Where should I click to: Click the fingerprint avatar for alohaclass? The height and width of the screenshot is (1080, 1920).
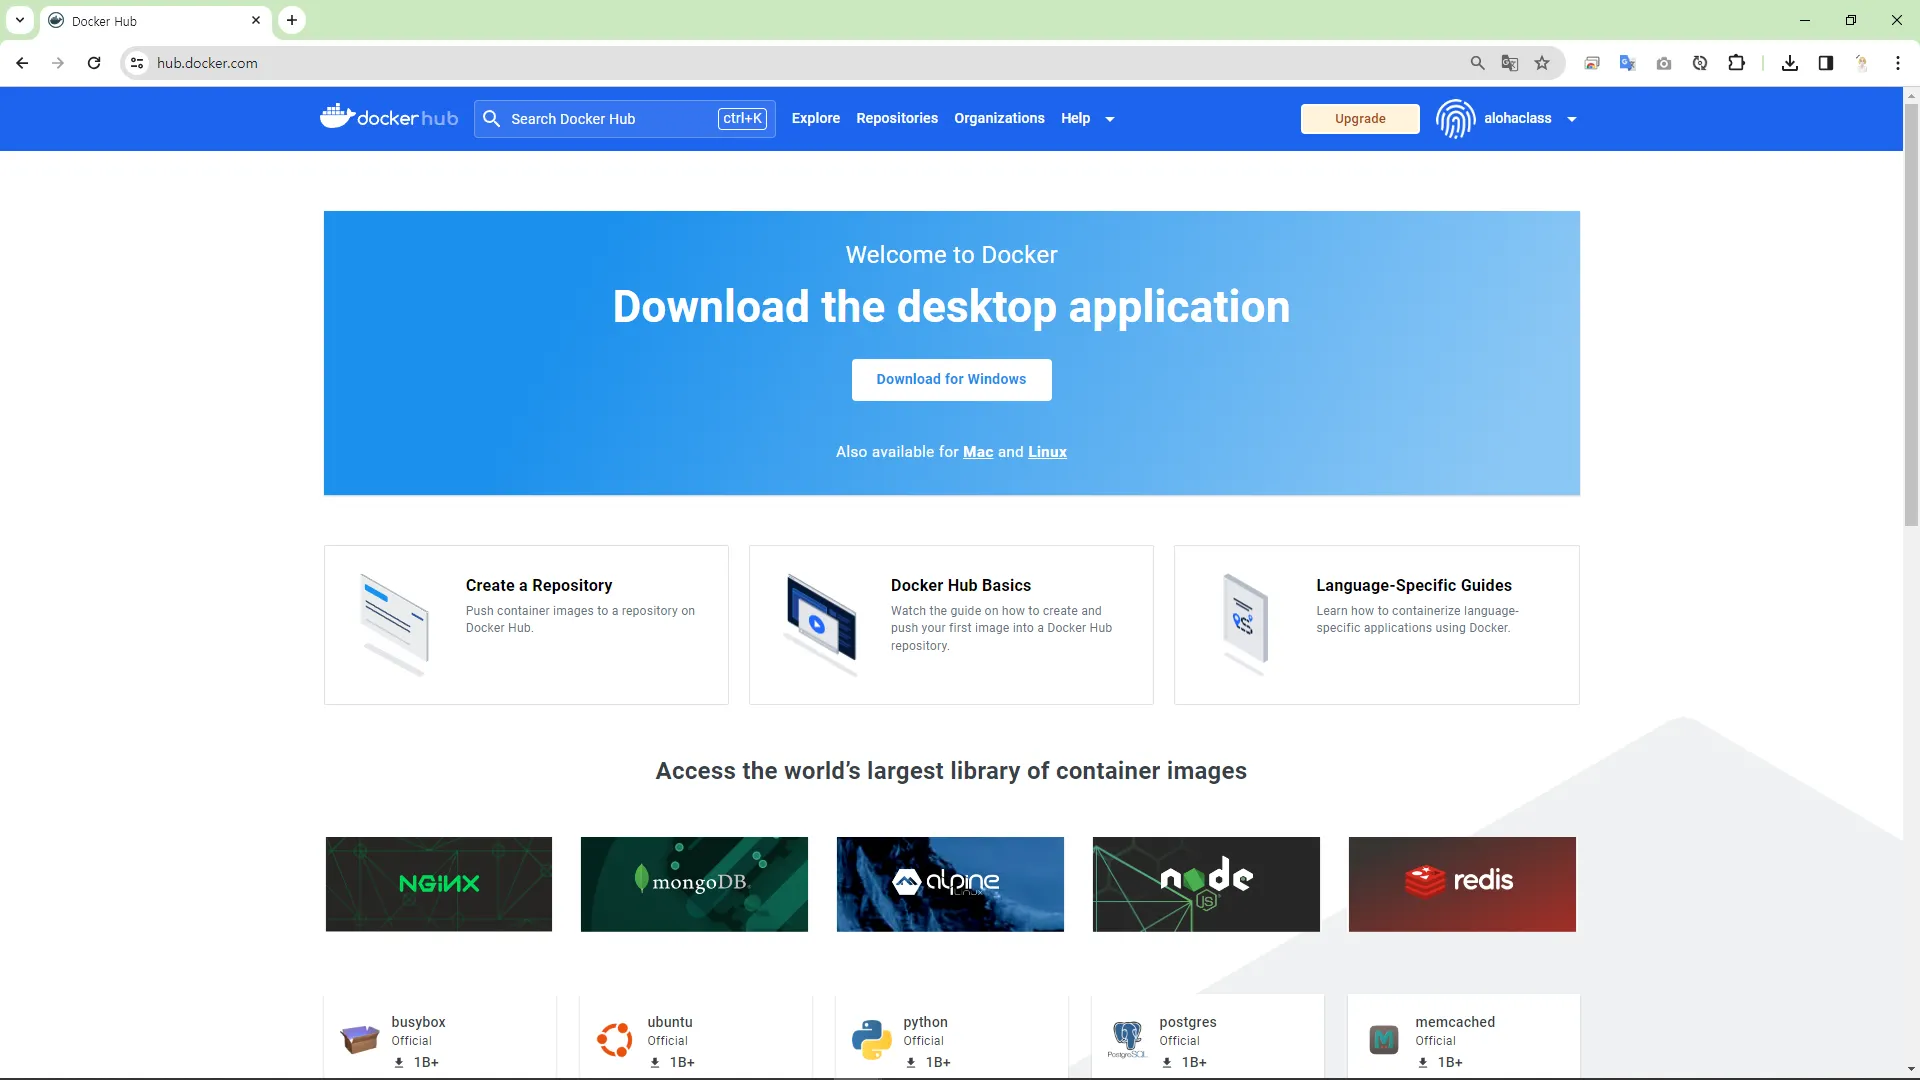pos(1455,119)
